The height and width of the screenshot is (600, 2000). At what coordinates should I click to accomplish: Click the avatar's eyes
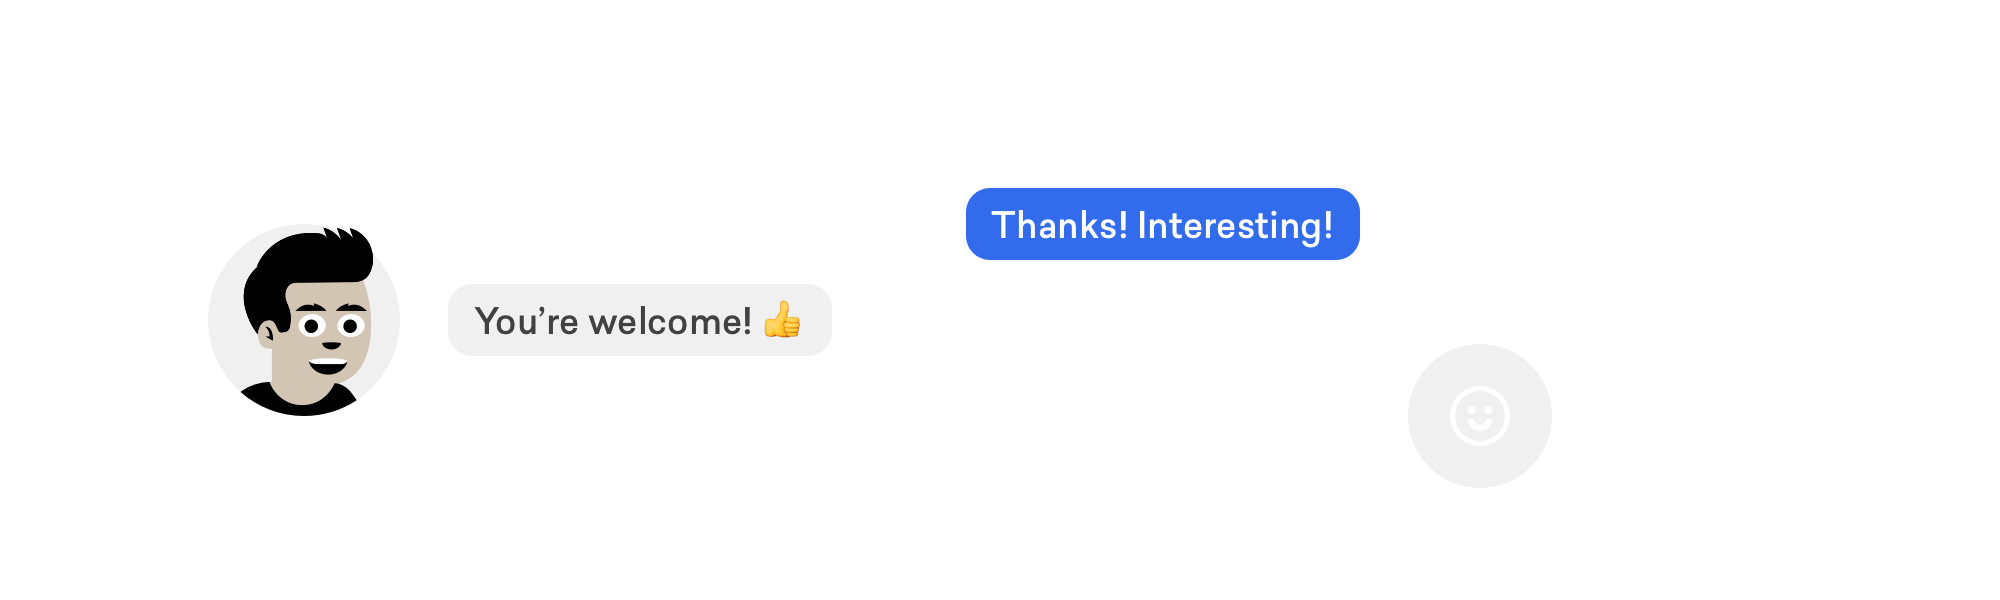coord(331,326)
